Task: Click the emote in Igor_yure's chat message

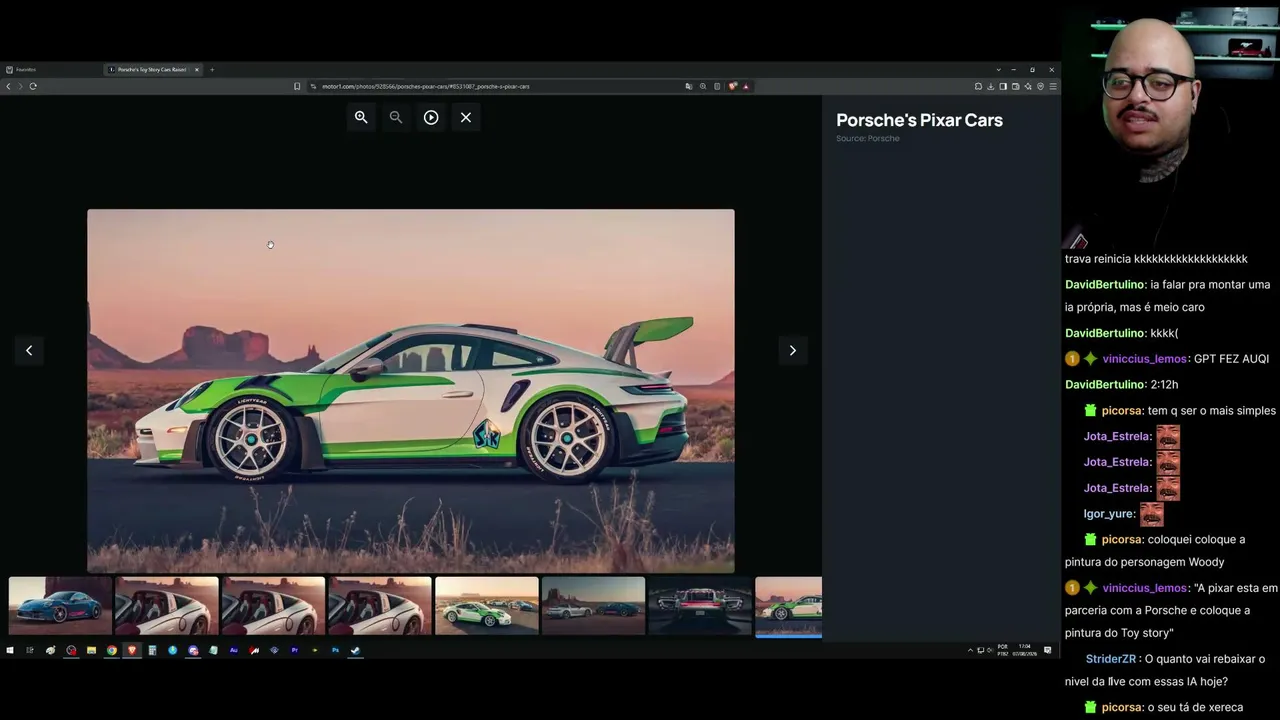Action: coord(1152,514)
